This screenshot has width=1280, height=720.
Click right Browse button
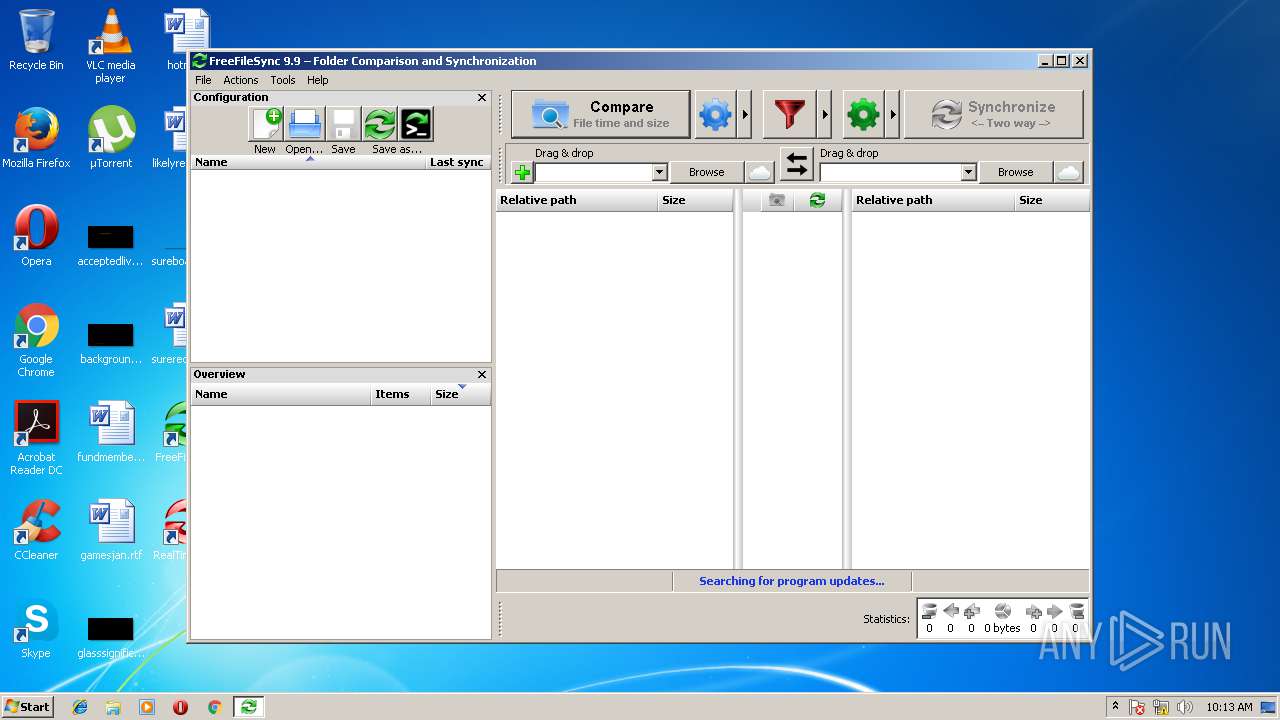(x=1016, y=172)
